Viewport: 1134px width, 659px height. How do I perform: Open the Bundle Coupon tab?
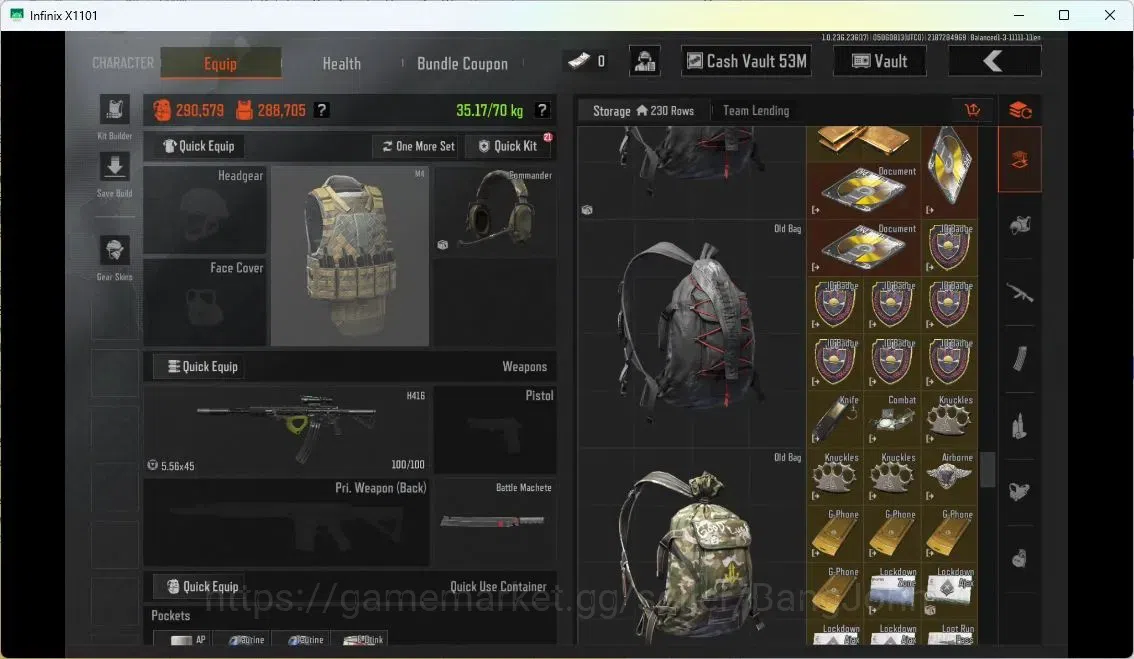pyautogui.click(x=462, y=64)
